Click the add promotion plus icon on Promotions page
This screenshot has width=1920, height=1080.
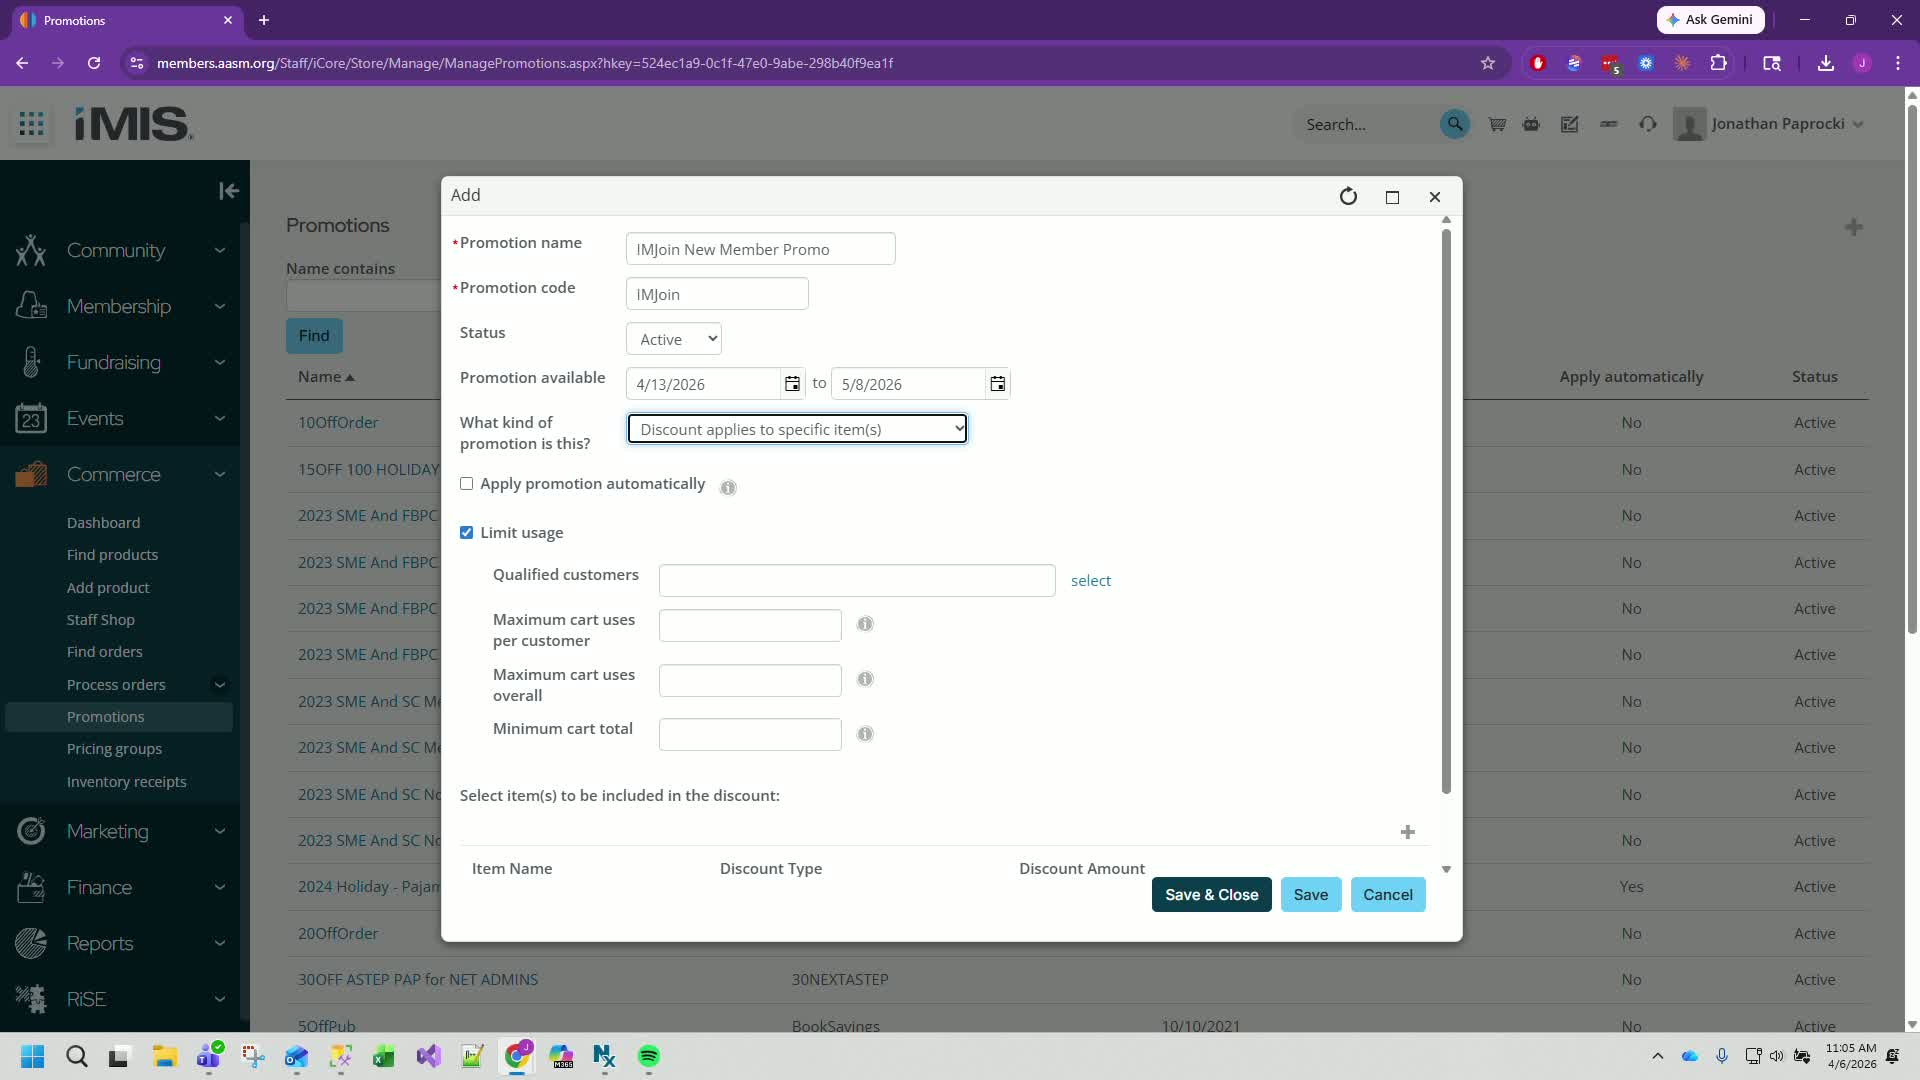(x=1854, y=227)
